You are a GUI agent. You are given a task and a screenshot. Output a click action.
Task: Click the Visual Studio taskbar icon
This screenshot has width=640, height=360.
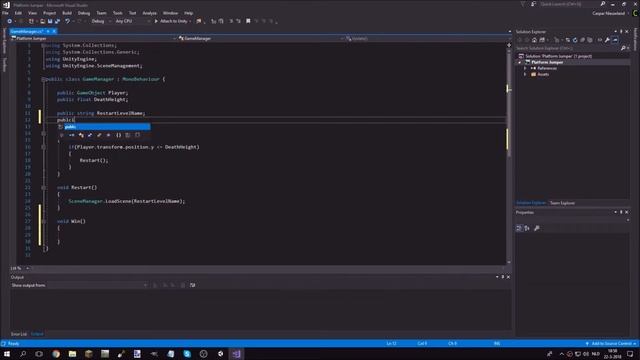(x=236, y=354)
